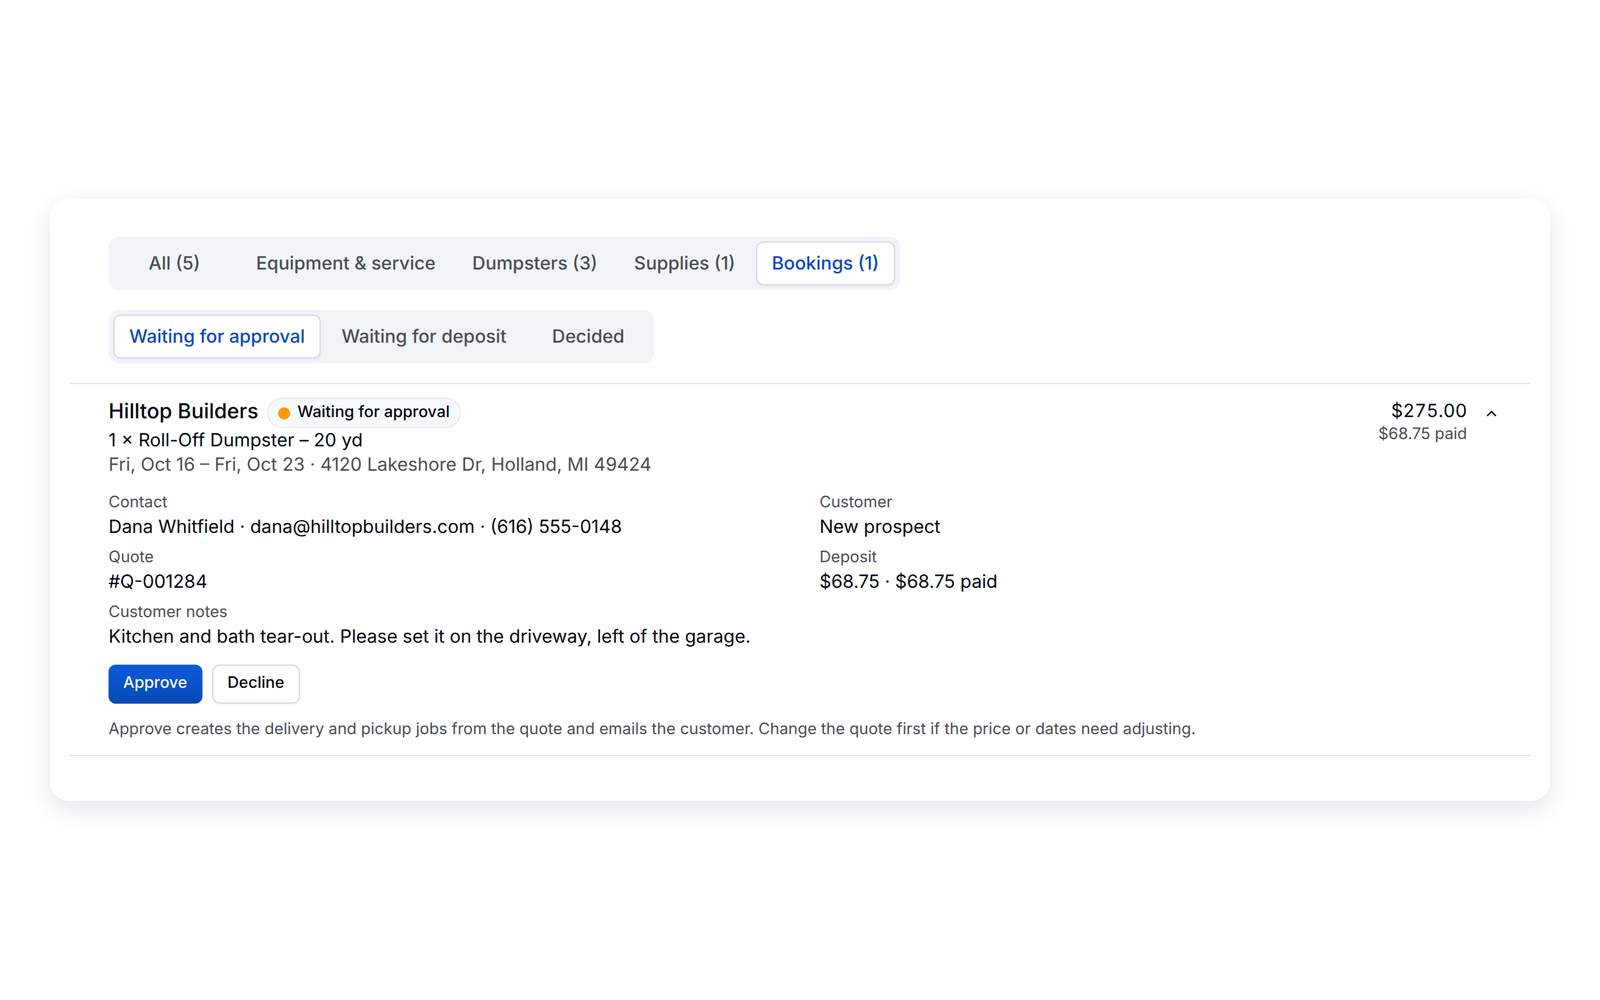The image size is (1600, 1000).
Task: Click the orange Waiting for approval badge
Action: [x=364, y=412]
